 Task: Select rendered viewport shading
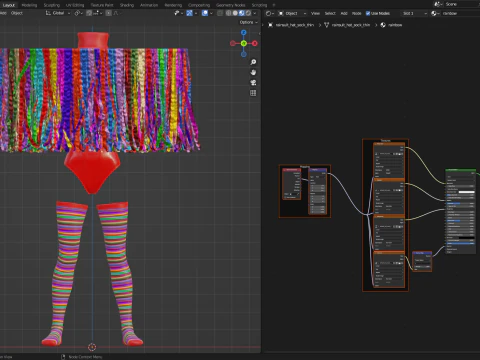(248, 13)
